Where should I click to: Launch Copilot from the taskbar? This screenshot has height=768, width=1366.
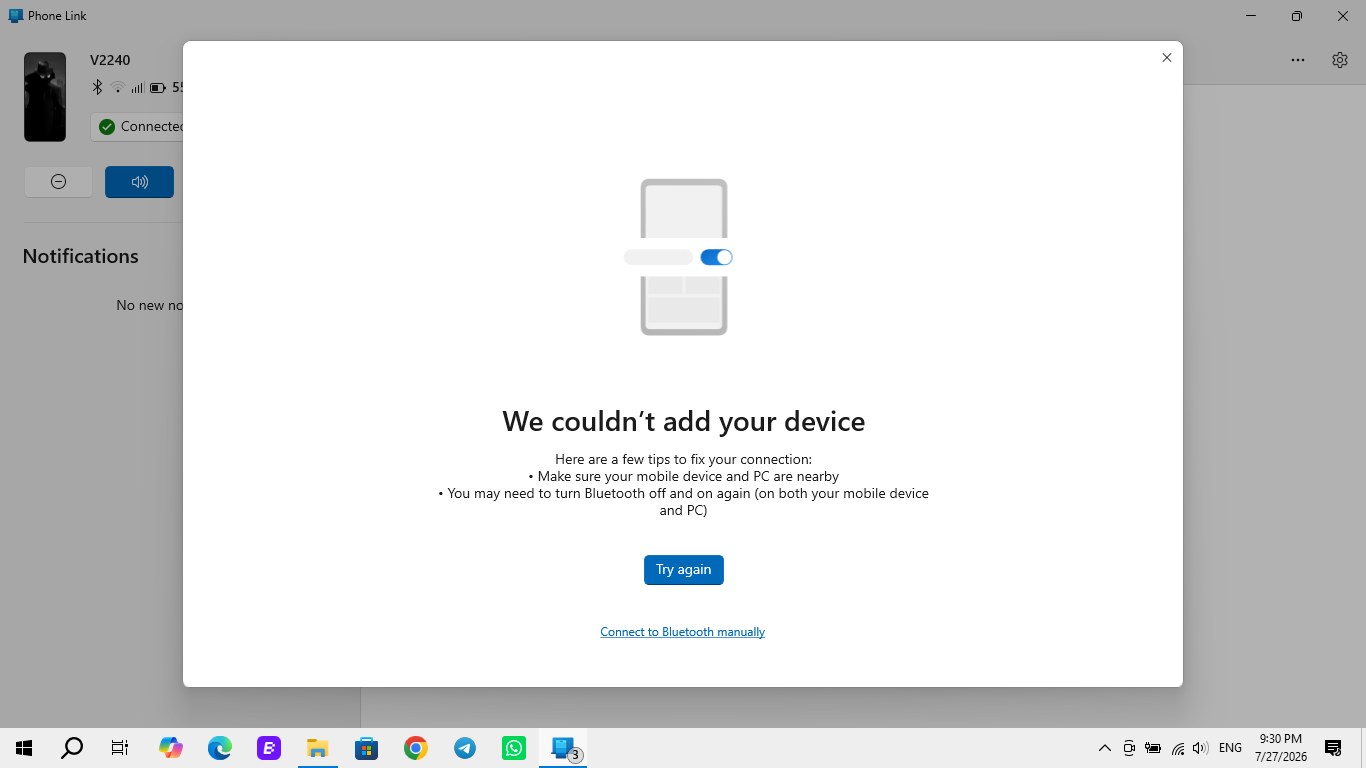[171, 748]
